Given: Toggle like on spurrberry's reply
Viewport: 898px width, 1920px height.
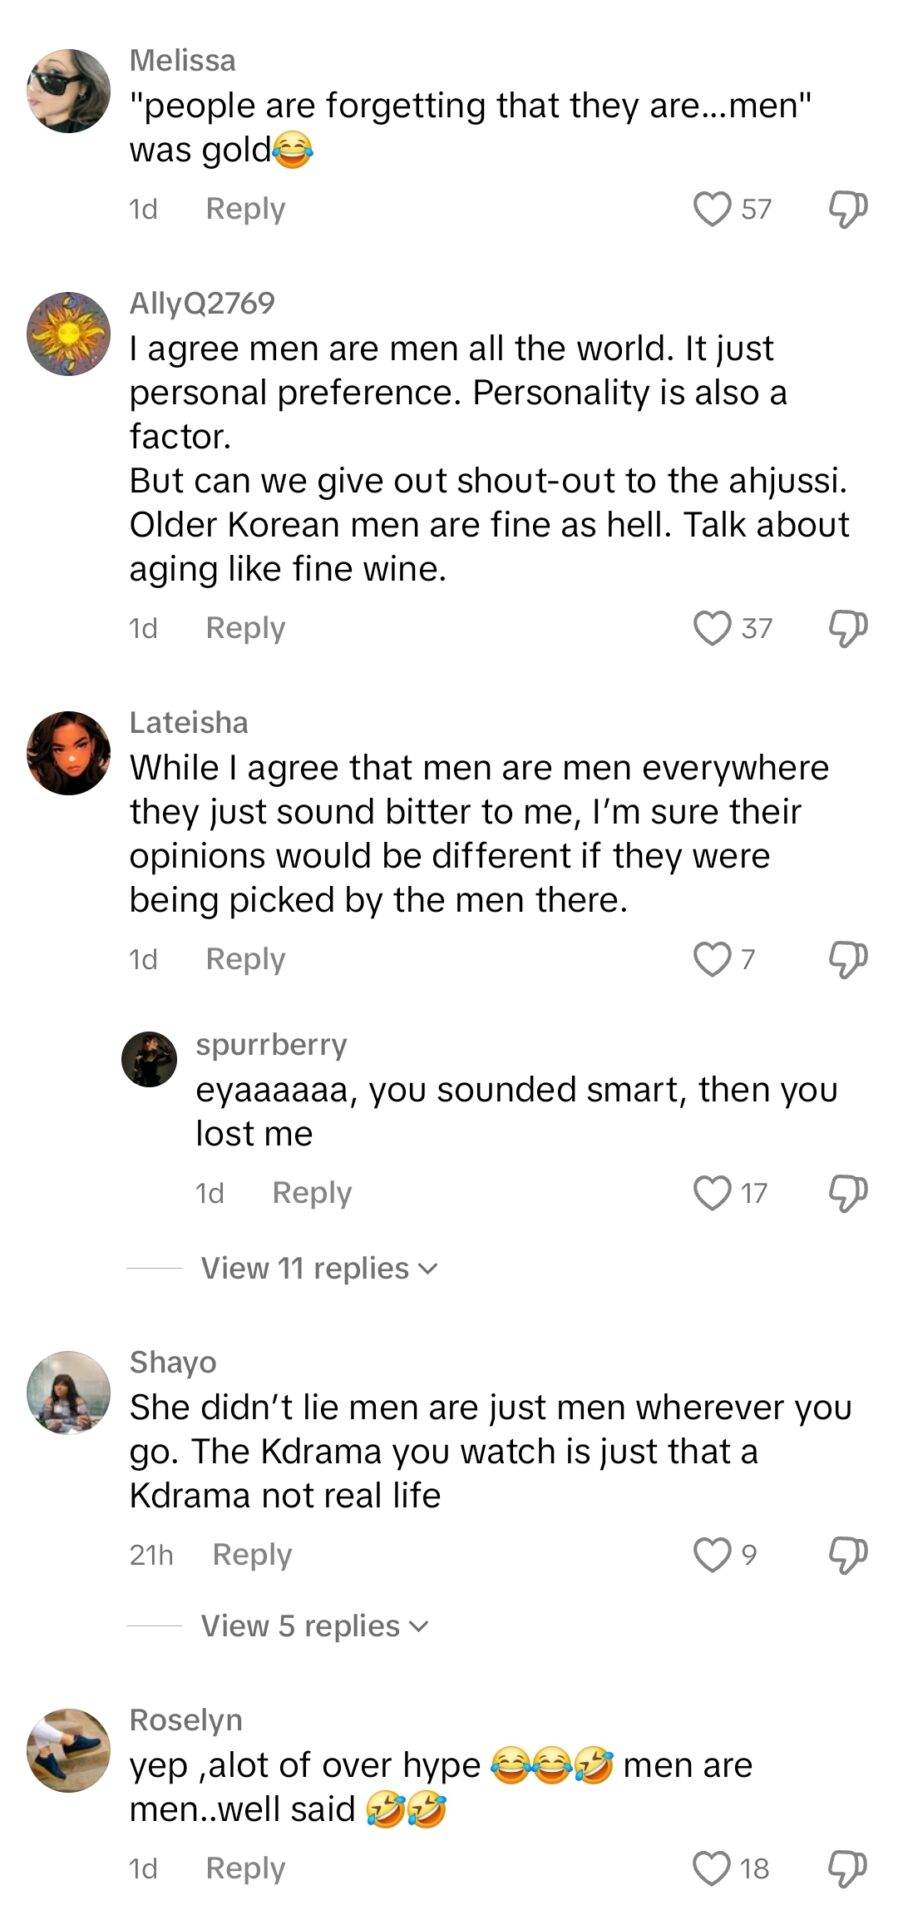Looking at the screenshot, I should click(712, 1192).
